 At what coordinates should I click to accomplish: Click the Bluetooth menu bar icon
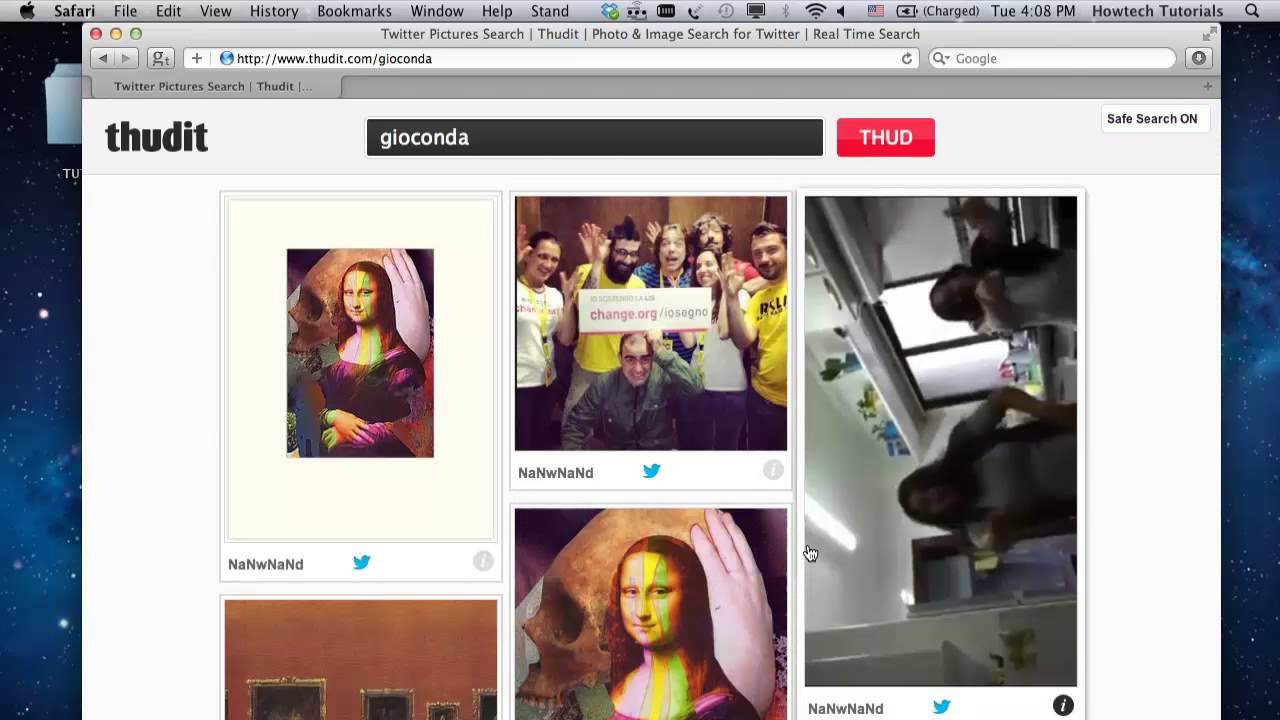pos(785,11)
